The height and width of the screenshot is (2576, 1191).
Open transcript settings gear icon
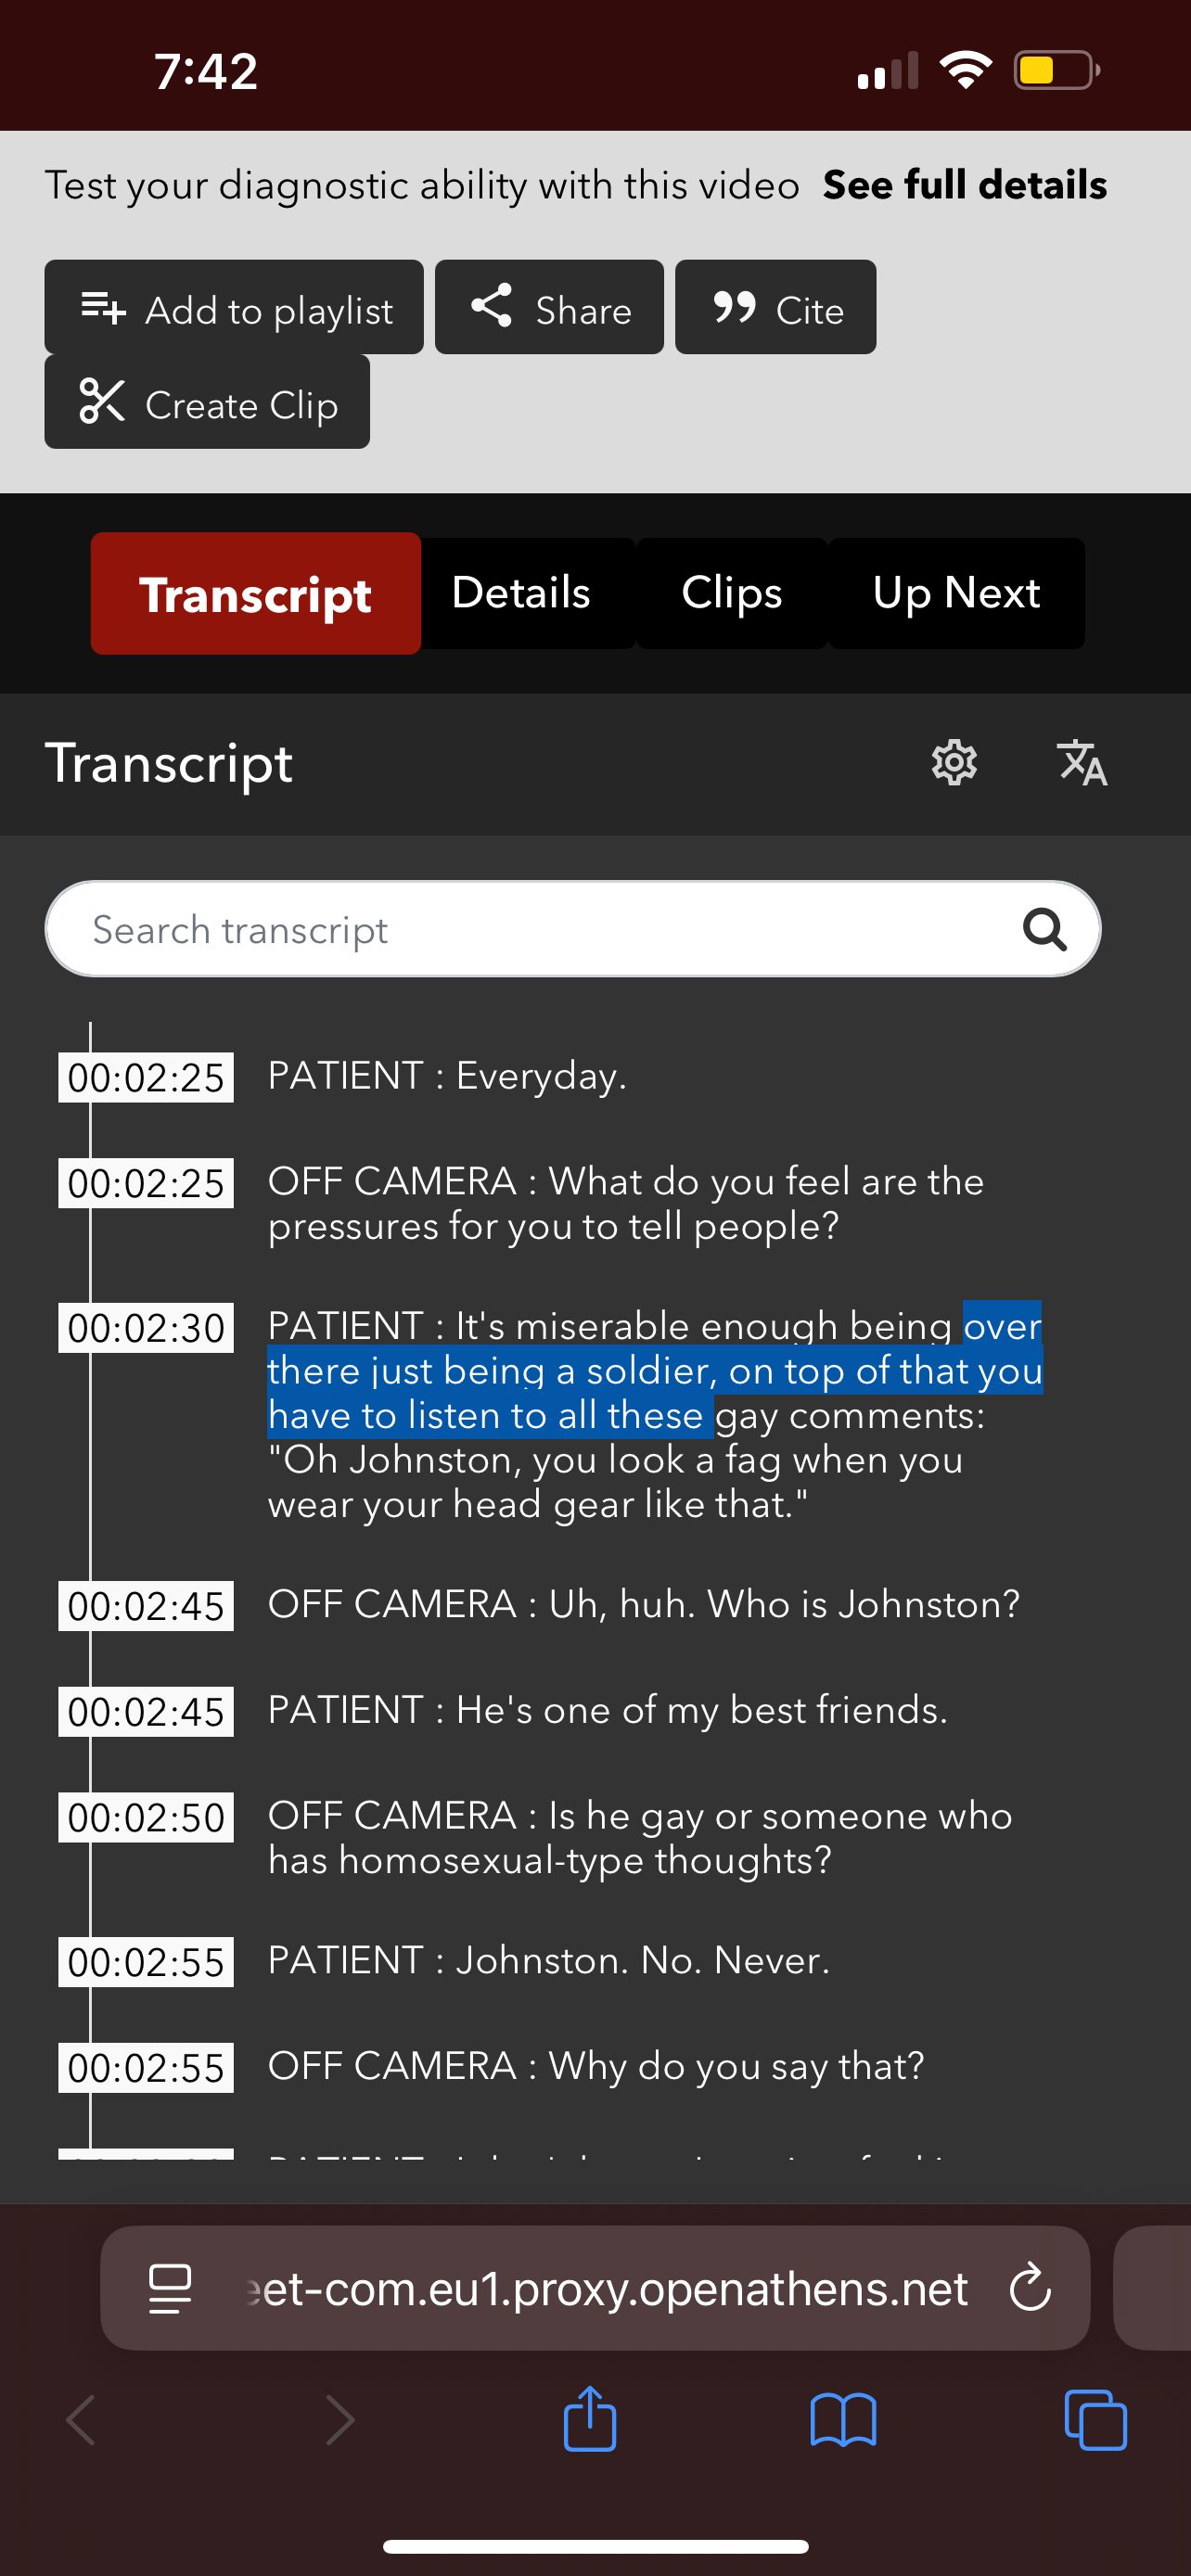tap(954, 763)
